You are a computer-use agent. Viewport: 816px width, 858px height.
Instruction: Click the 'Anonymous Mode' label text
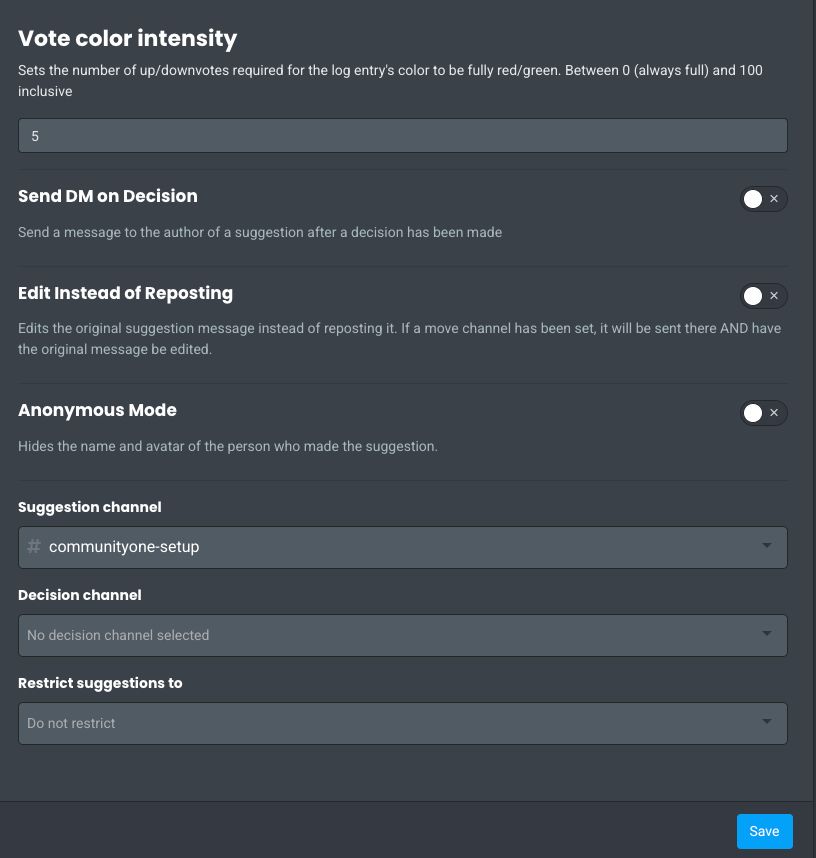97,410
